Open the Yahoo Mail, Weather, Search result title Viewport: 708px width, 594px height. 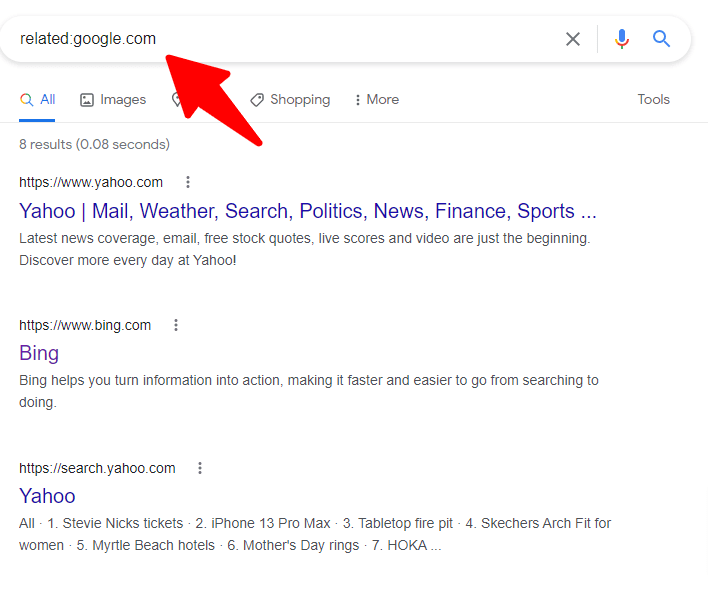click(308, 211)
